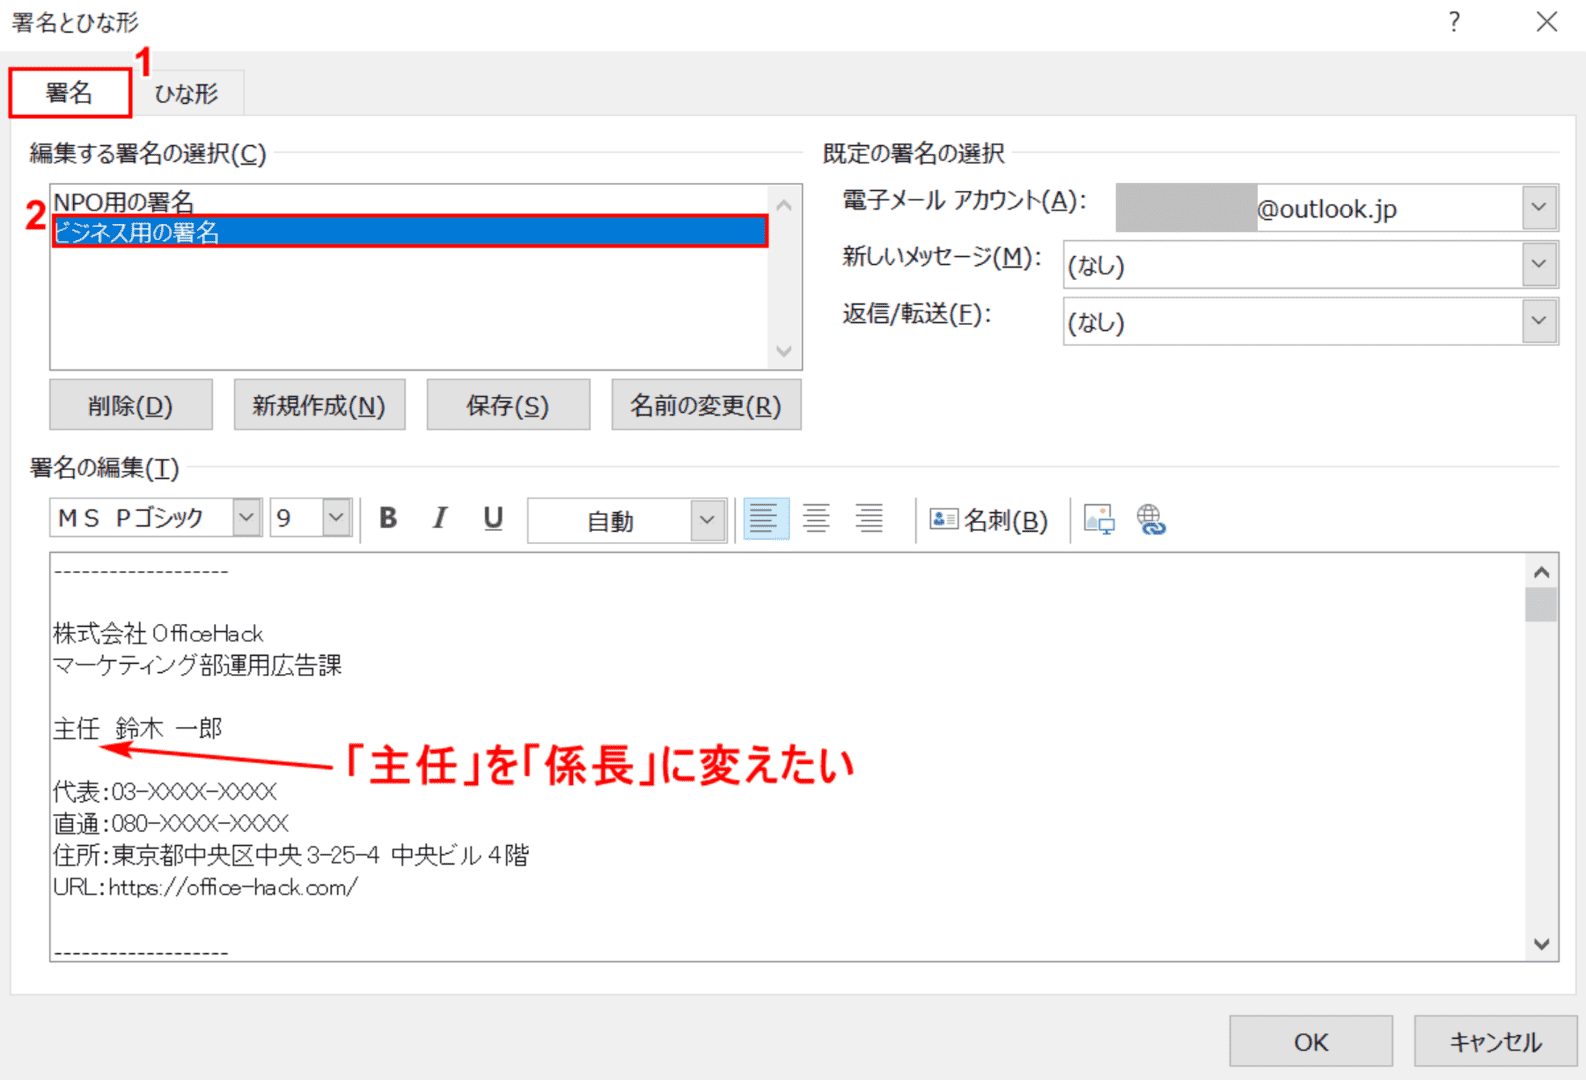Select NPO用の署名 in the signature list

(x=124, y=202)
